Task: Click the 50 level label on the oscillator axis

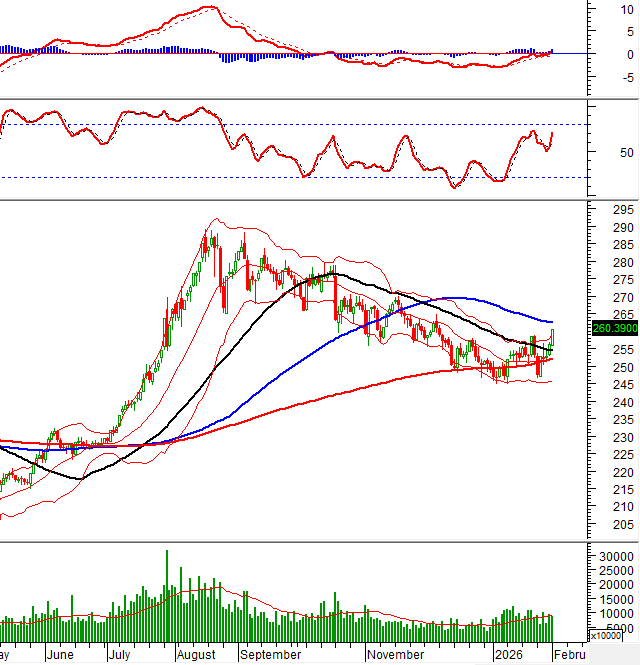Action: [599, 153]
